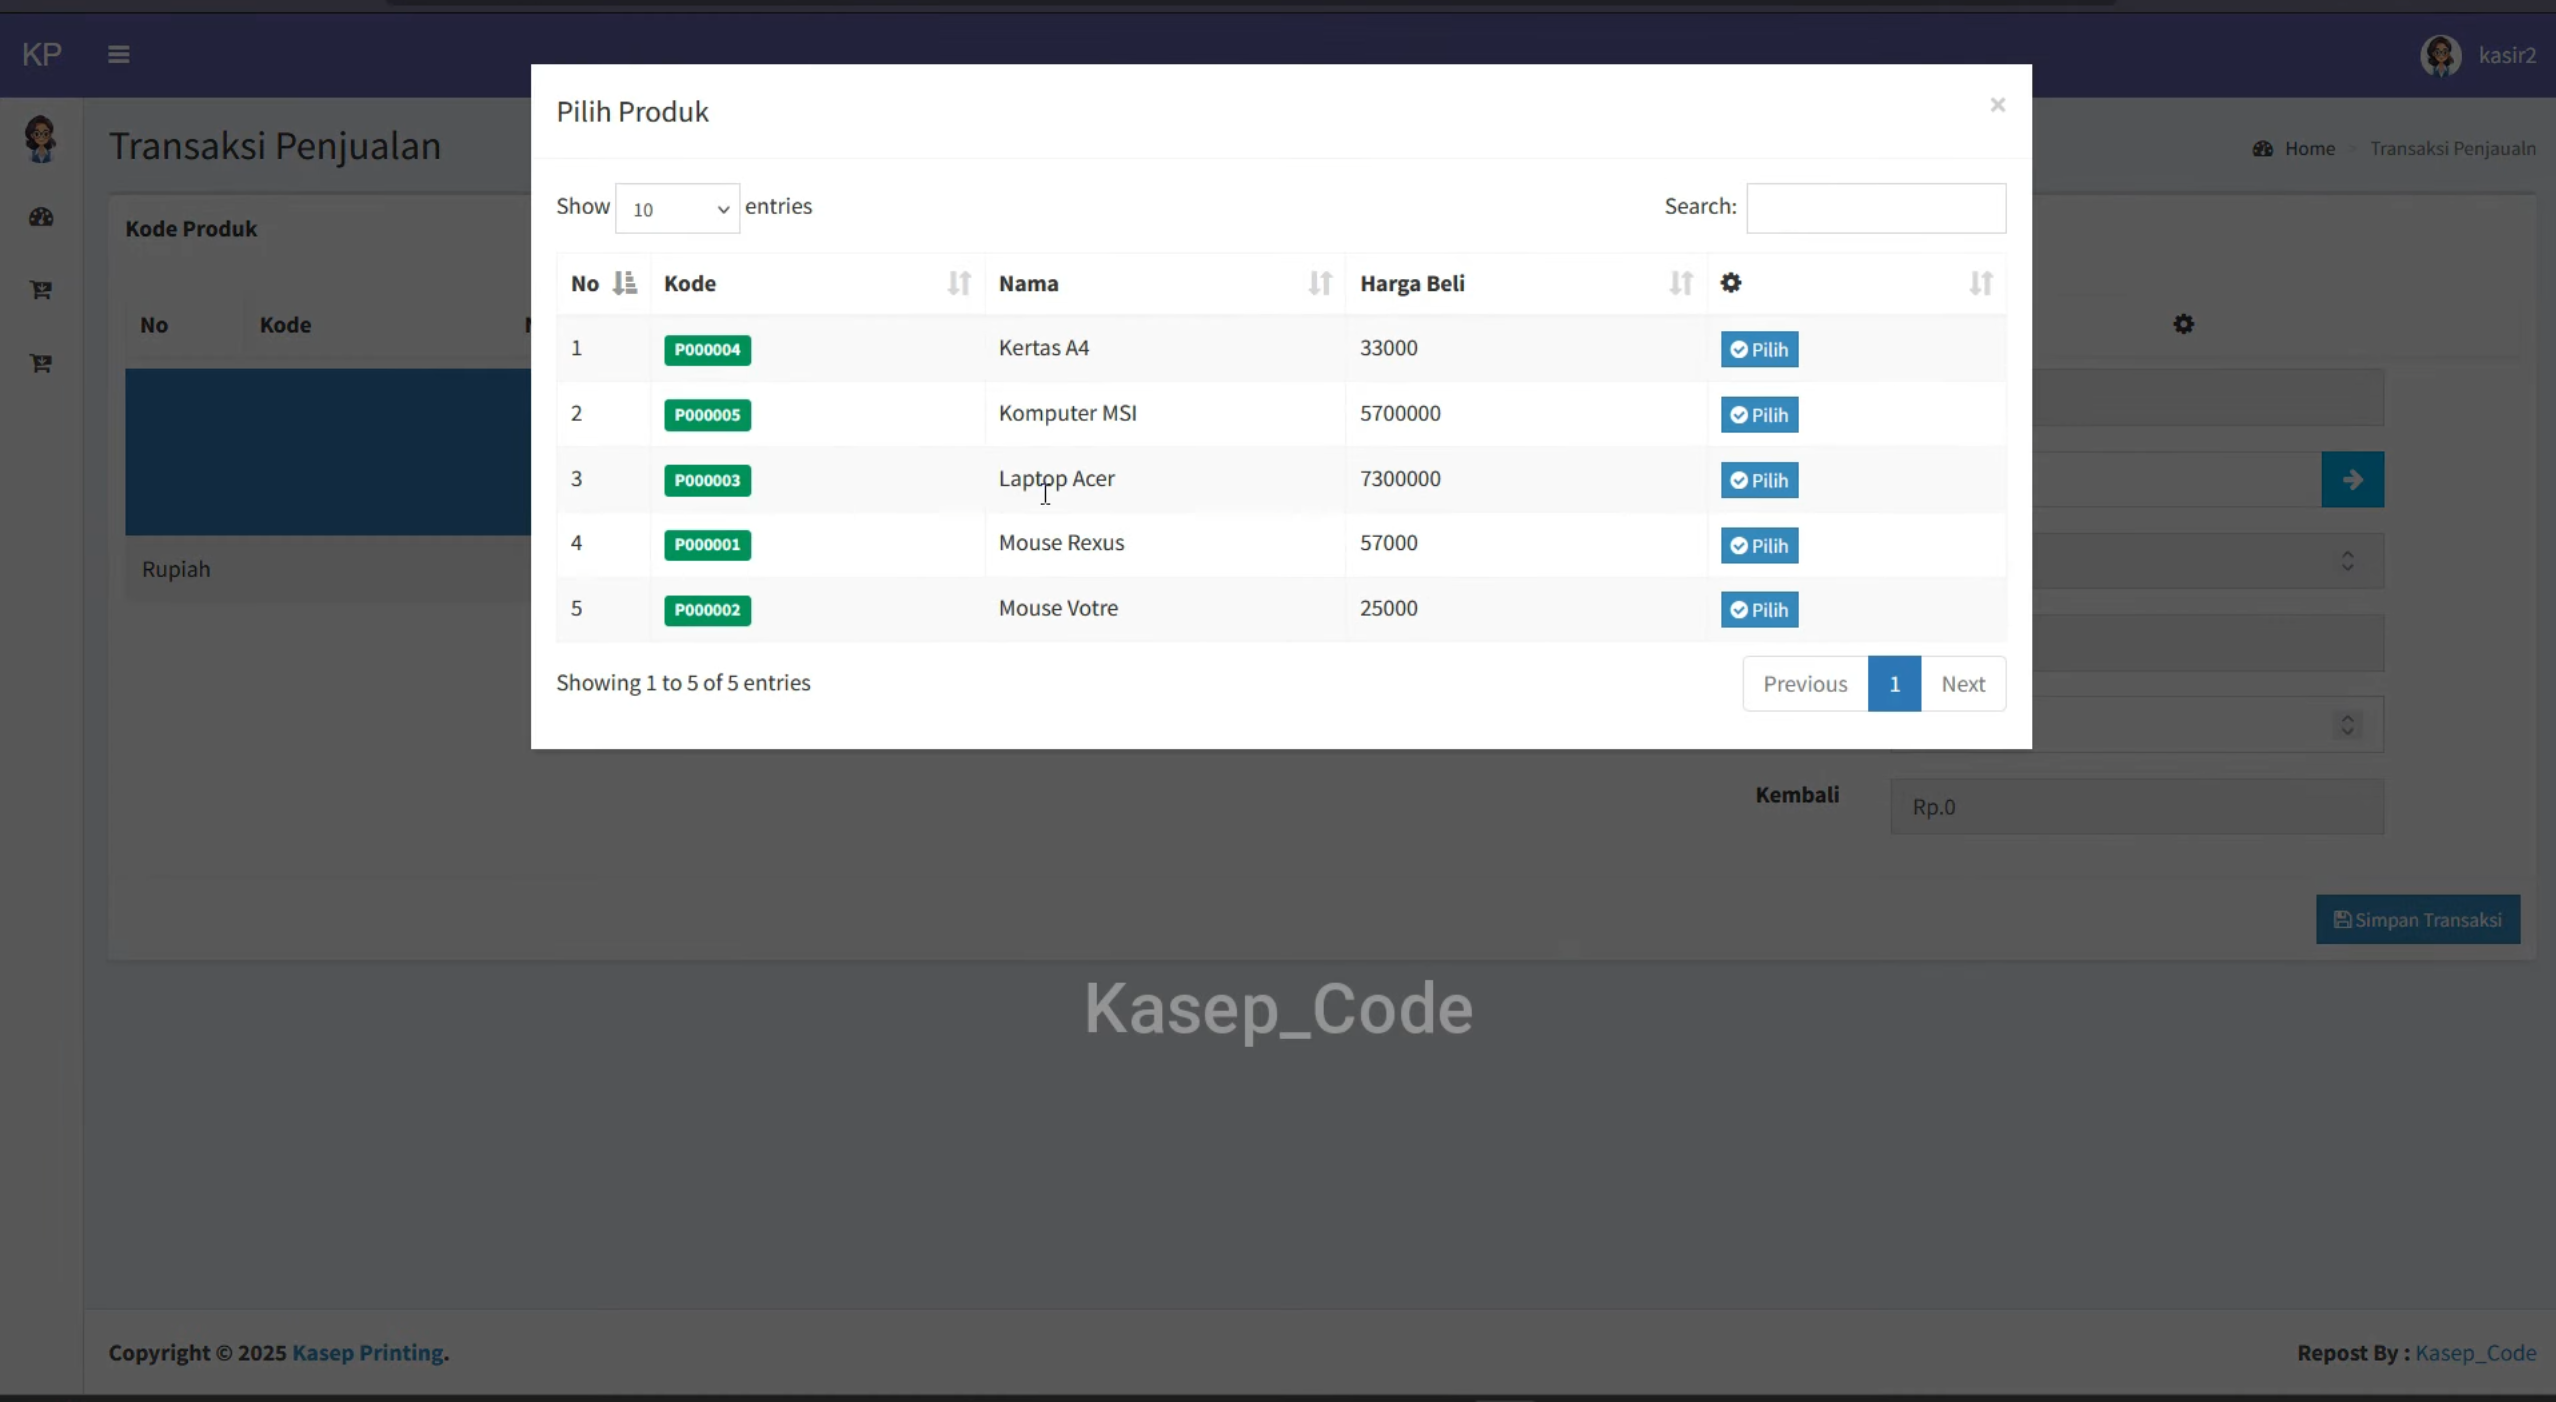Click the Simpan Transaksi button

2417,919
